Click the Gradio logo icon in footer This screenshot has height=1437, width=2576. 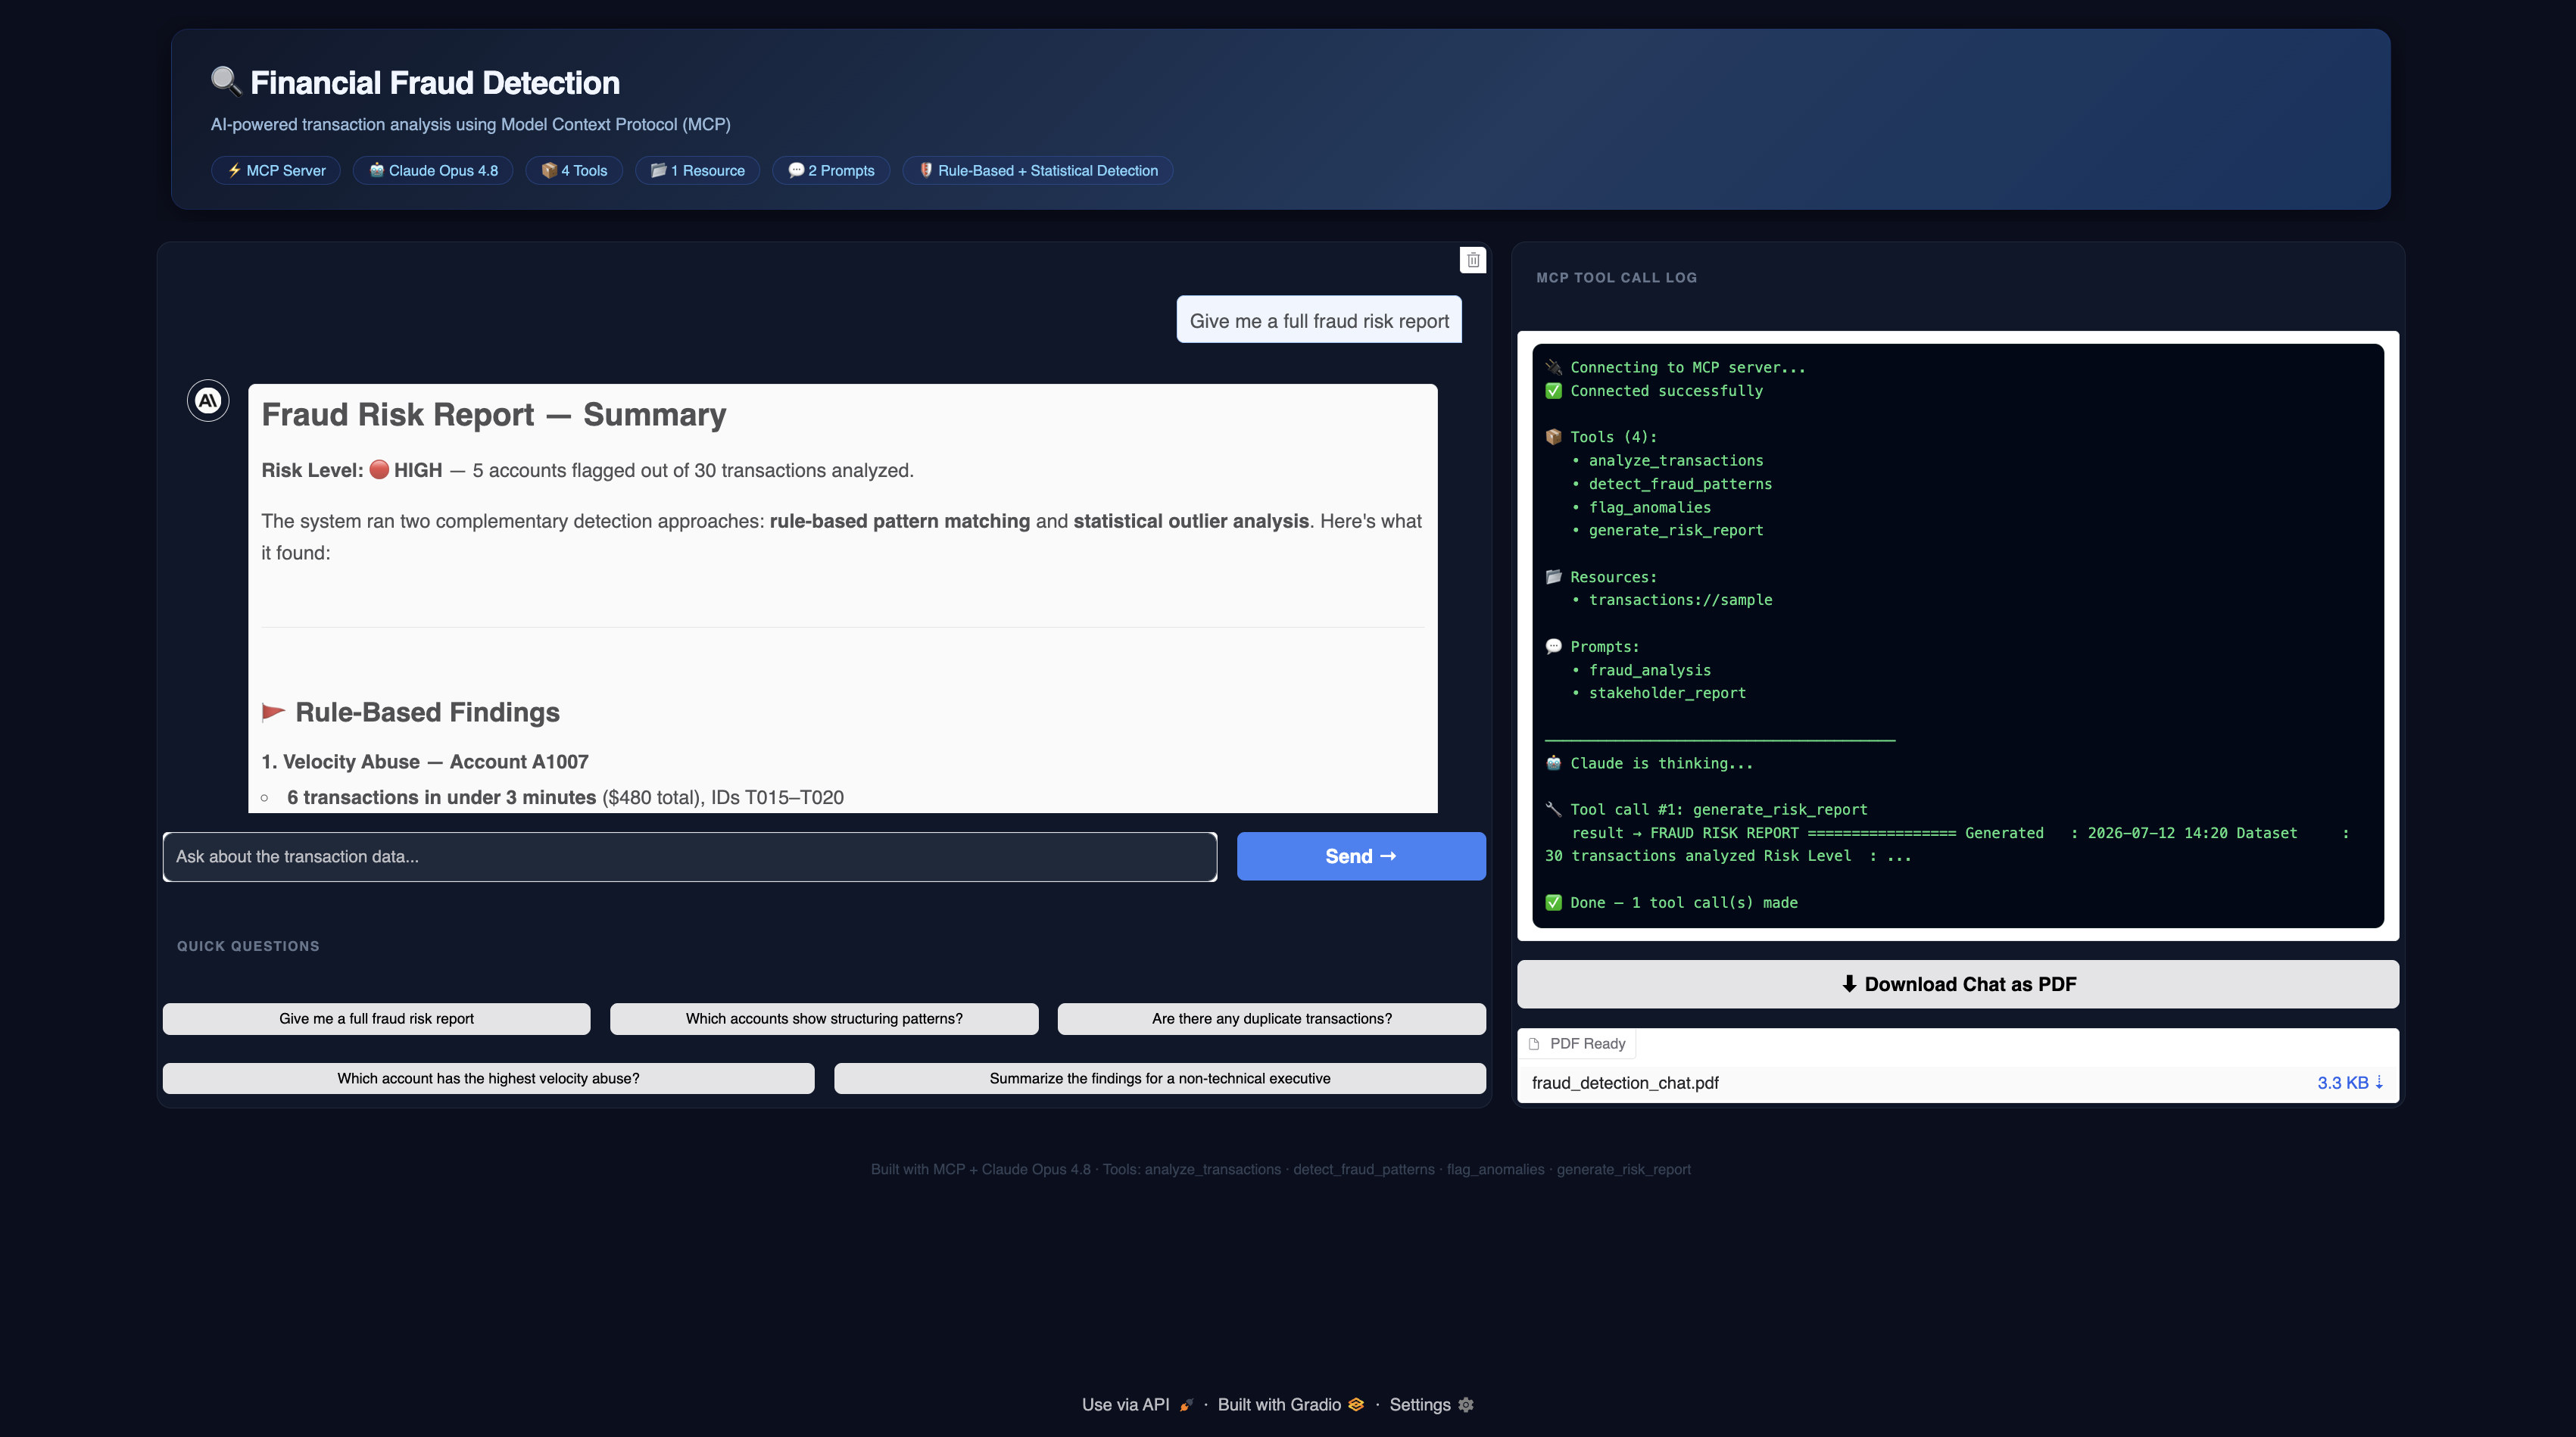[x=1356, y=1405]
